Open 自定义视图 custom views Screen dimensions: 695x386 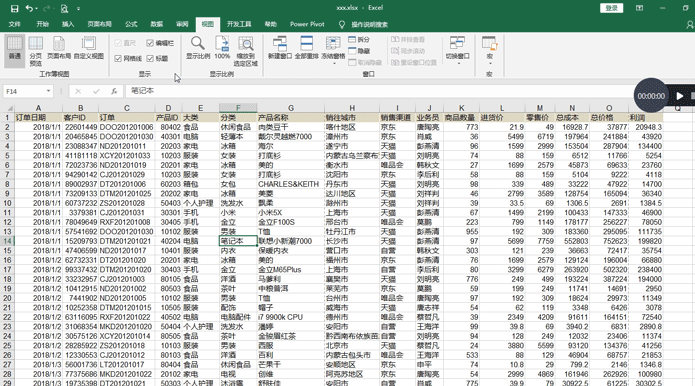pos(89,48)
